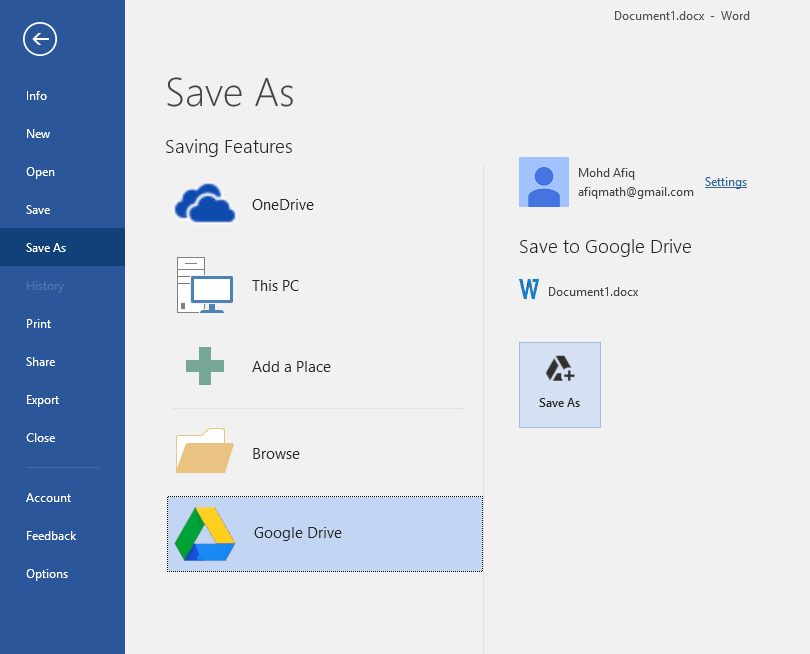Image resolution: width=810 pixels, height=654 pixels.
Task: Select the Google Drive triangle icon
Action: pyautogui.click(x=204, y=534)
